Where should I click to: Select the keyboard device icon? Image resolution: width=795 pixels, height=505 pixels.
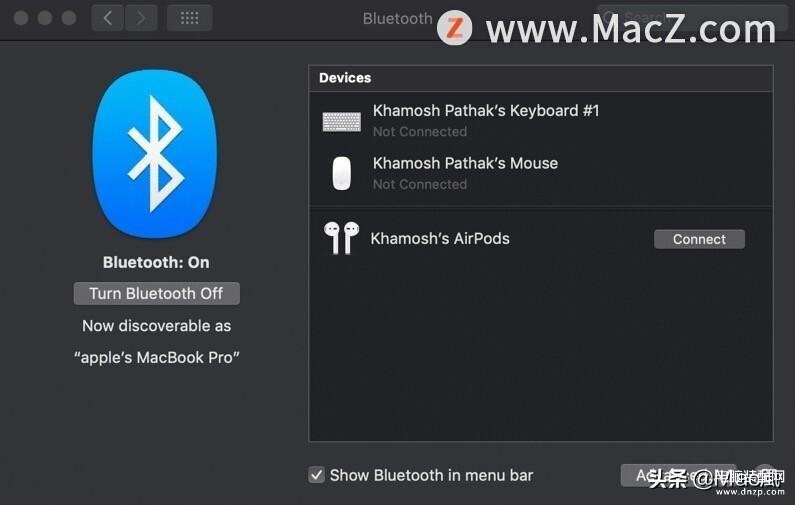342,122
